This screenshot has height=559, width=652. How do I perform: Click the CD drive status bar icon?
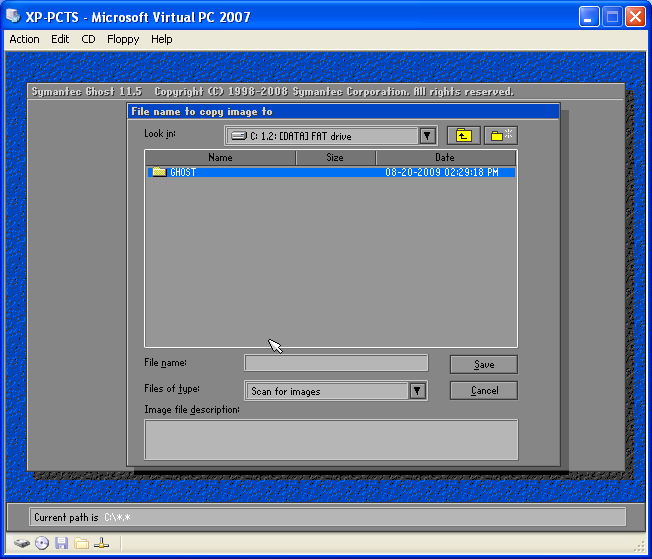coord(42,543)
